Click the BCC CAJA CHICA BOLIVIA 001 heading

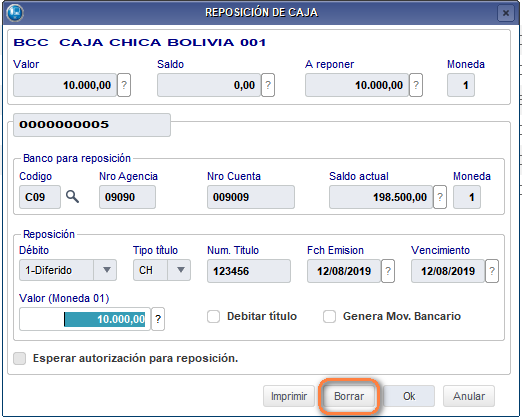(140, 43)
